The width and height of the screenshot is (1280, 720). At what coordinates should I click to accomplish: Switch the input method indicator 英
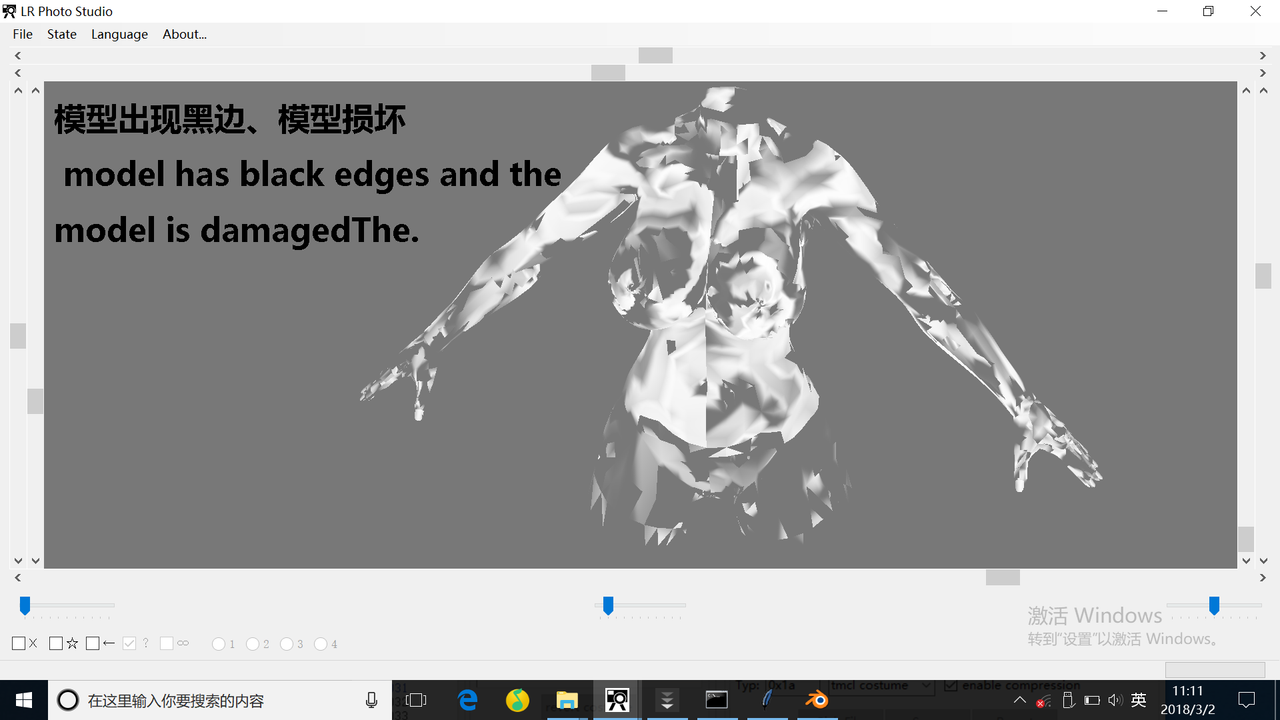pyautogui.click(x=1139, y=700)
